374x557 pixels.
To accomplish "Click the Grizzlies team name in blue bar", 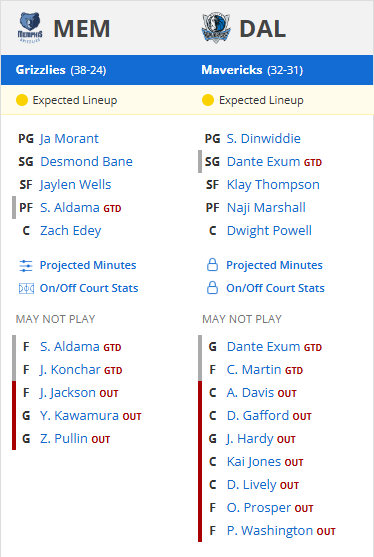I will (40, 70).
